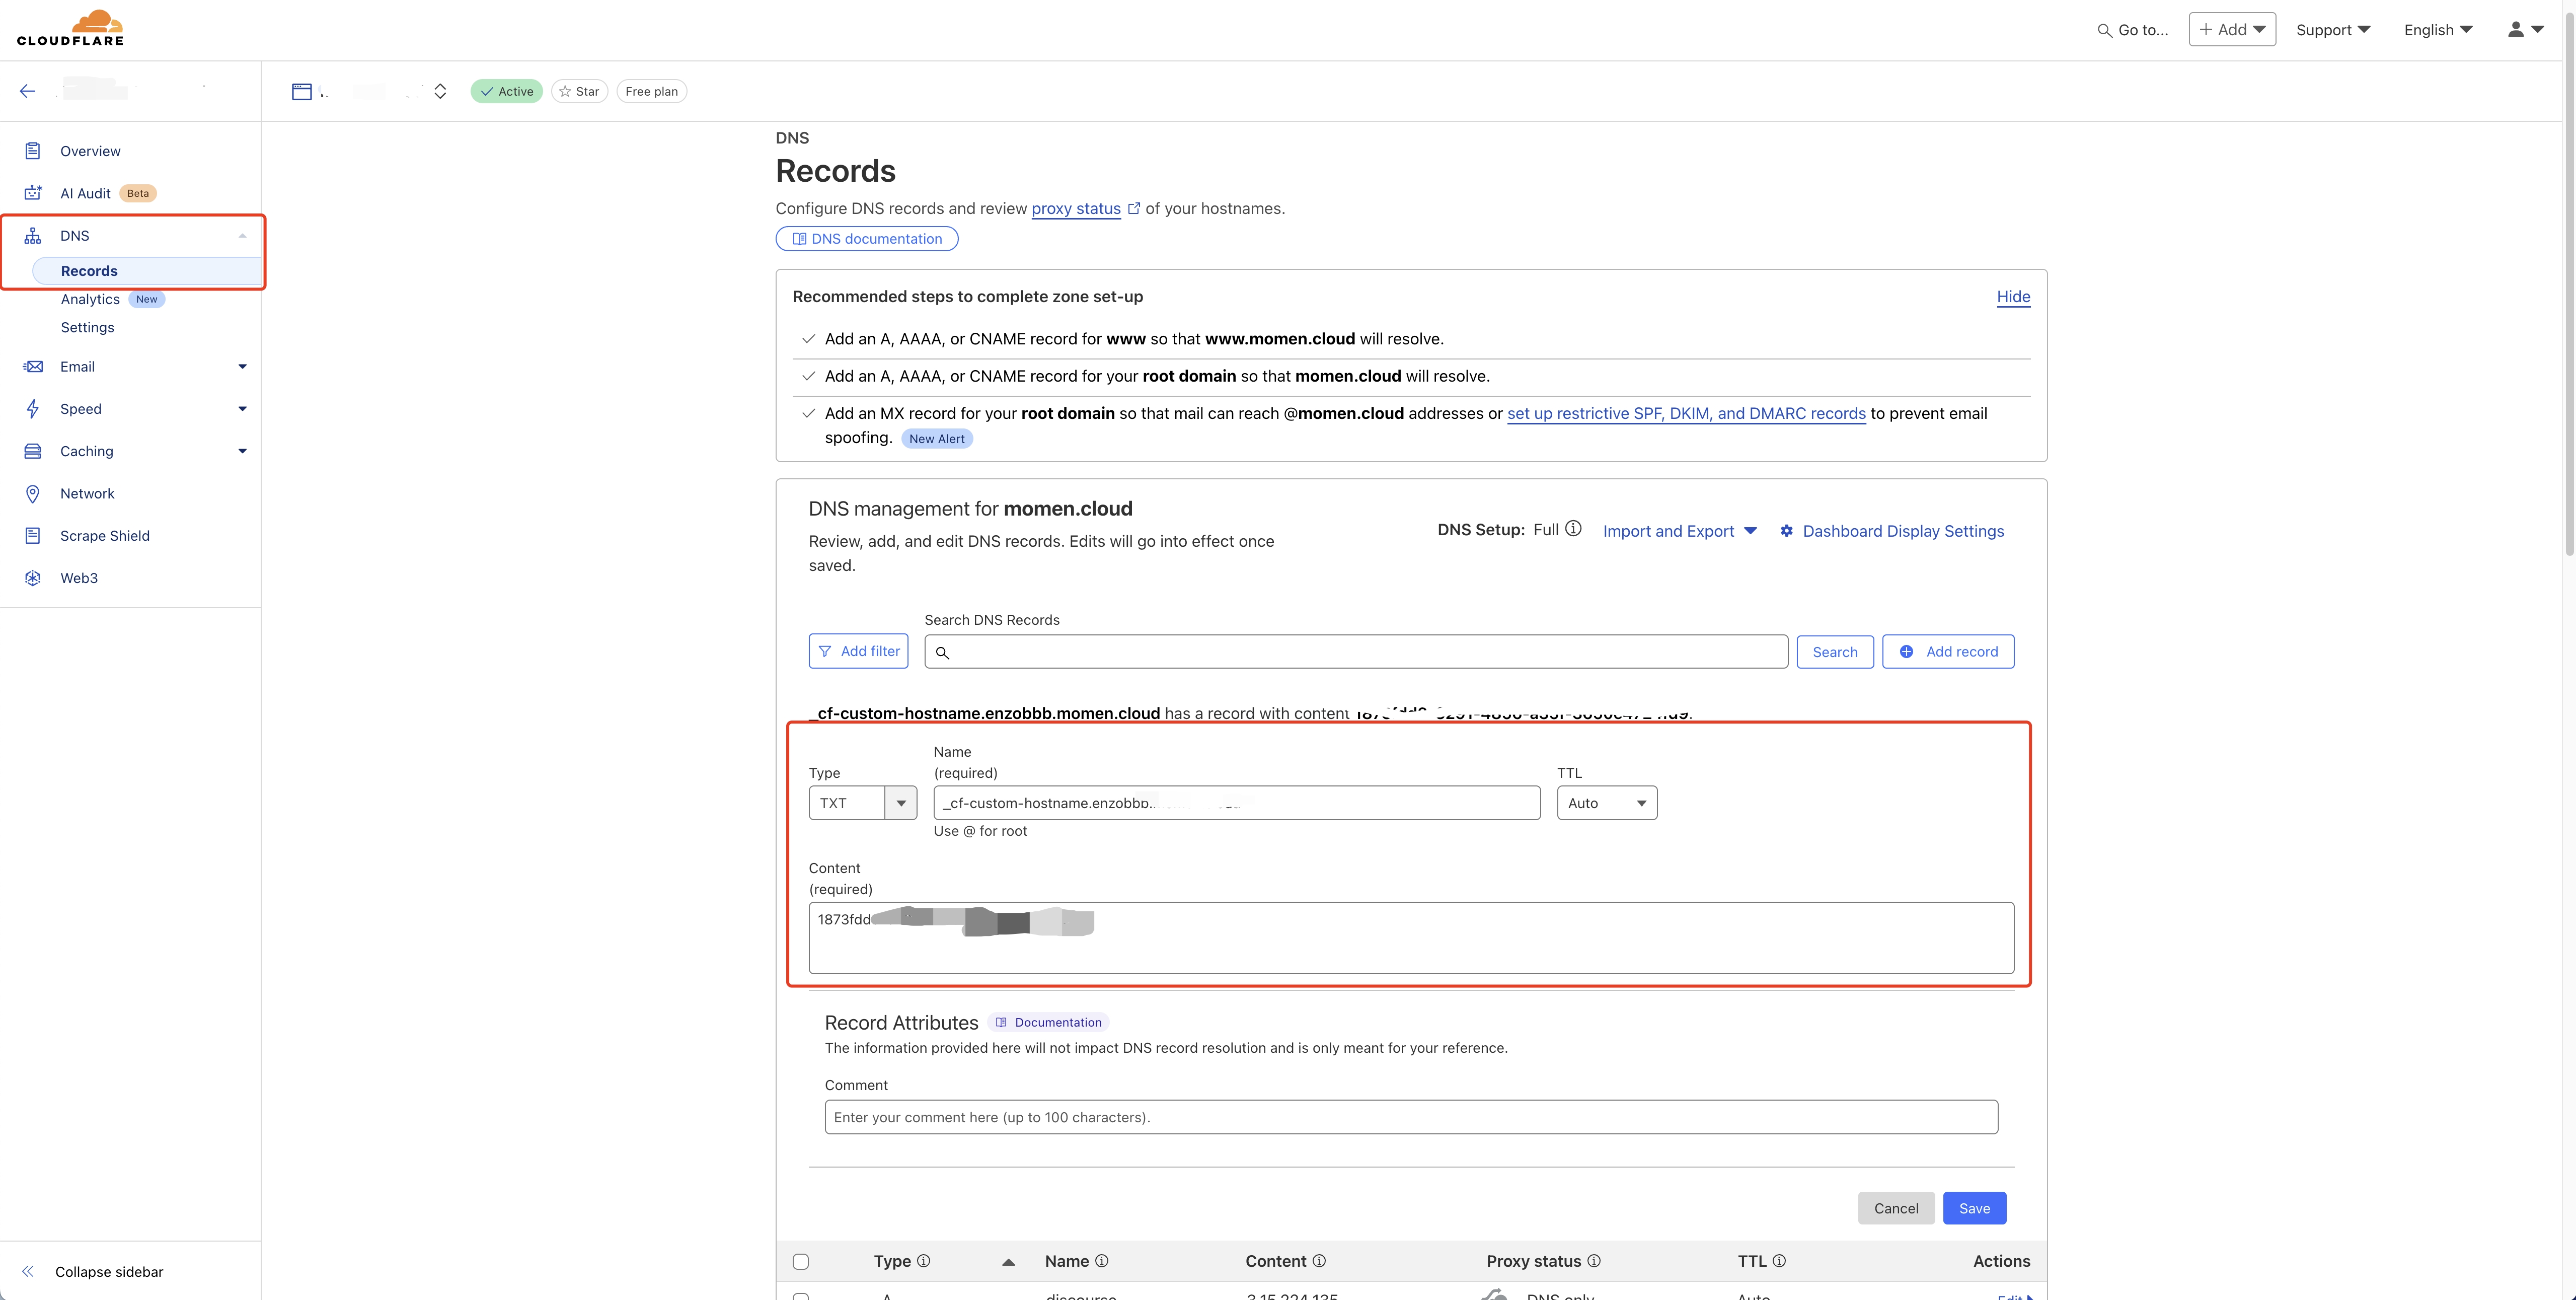Follow the proxy status link
2576x1300 pixels.
click(x=1076, y=208)
